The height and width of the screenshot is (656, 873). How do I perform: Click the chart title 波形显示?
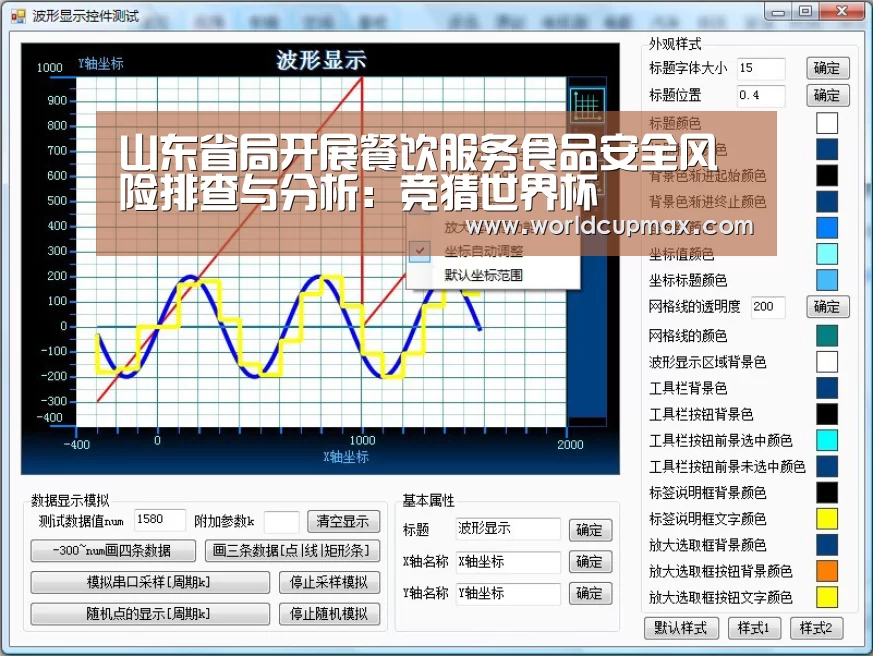pos(321,60)
